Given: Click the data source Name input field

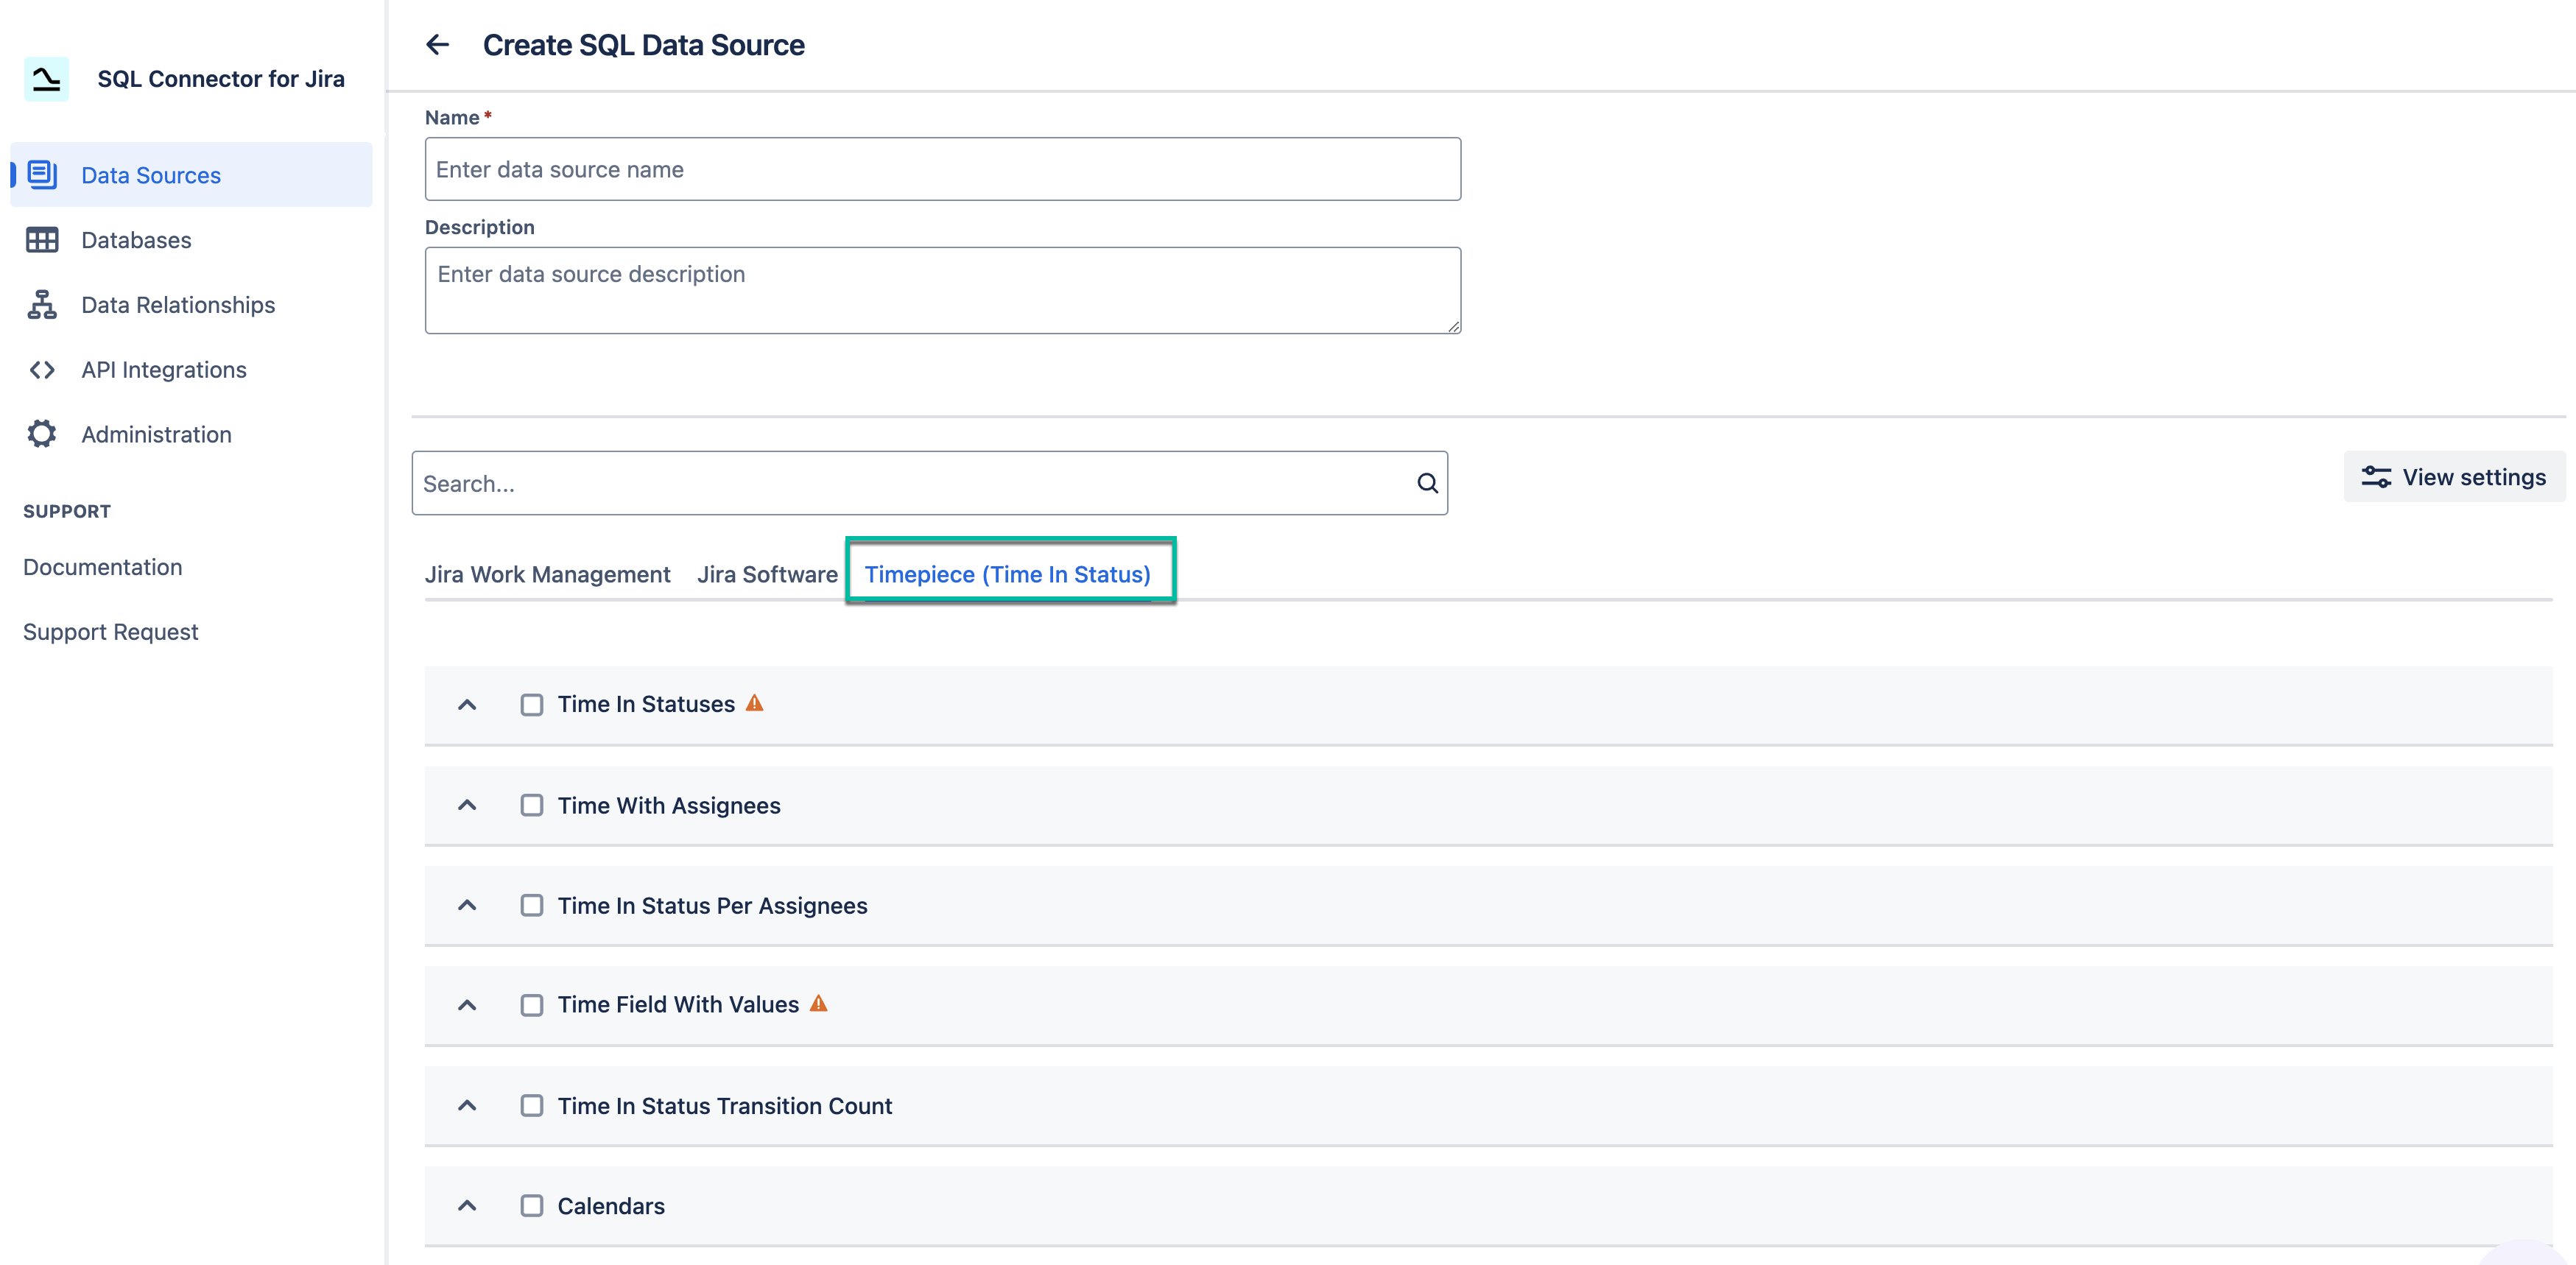Looking at the screenshot, I should pyautogui.click(x=942, y=169).
